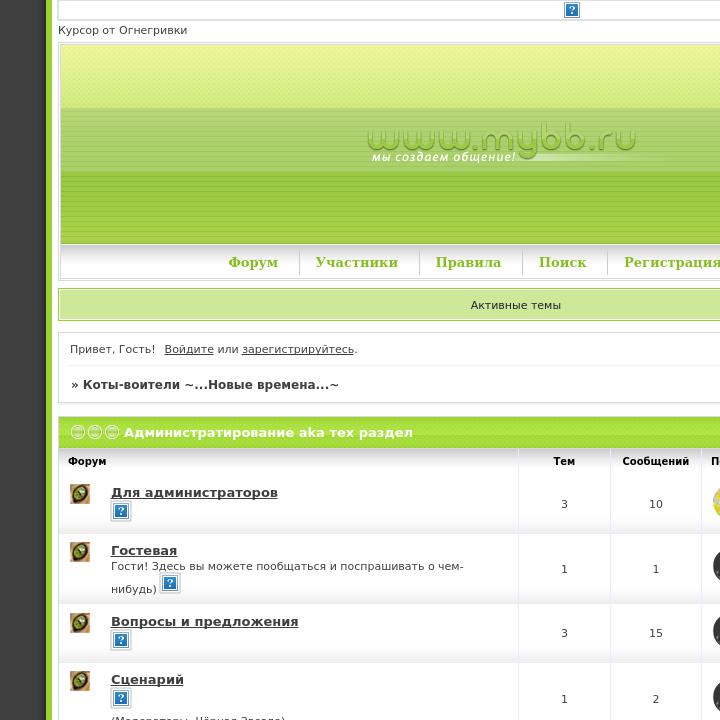Viewport: 720px width, 720px height.
Task: Click the Войдите login link
Action: point(189,349)
